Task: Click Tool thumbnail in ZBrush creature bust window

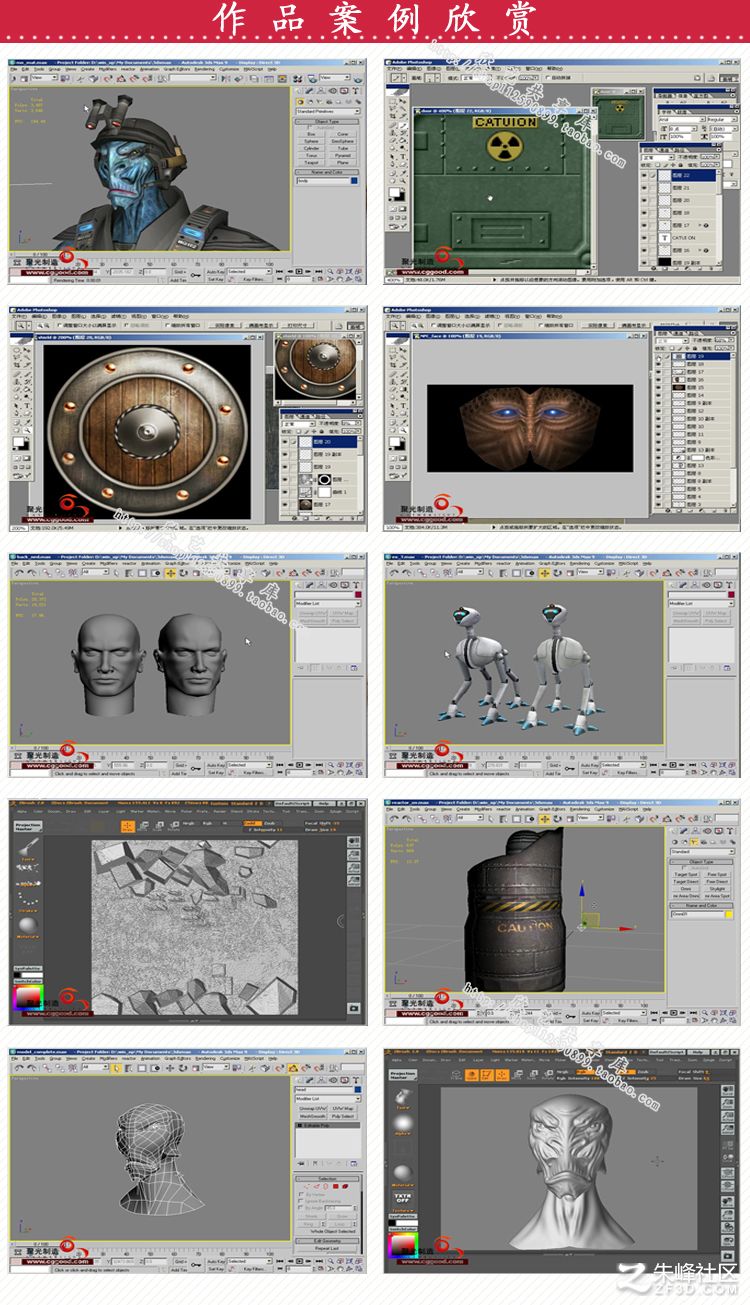Action: pyautogui.click(x=402, y=1096)
